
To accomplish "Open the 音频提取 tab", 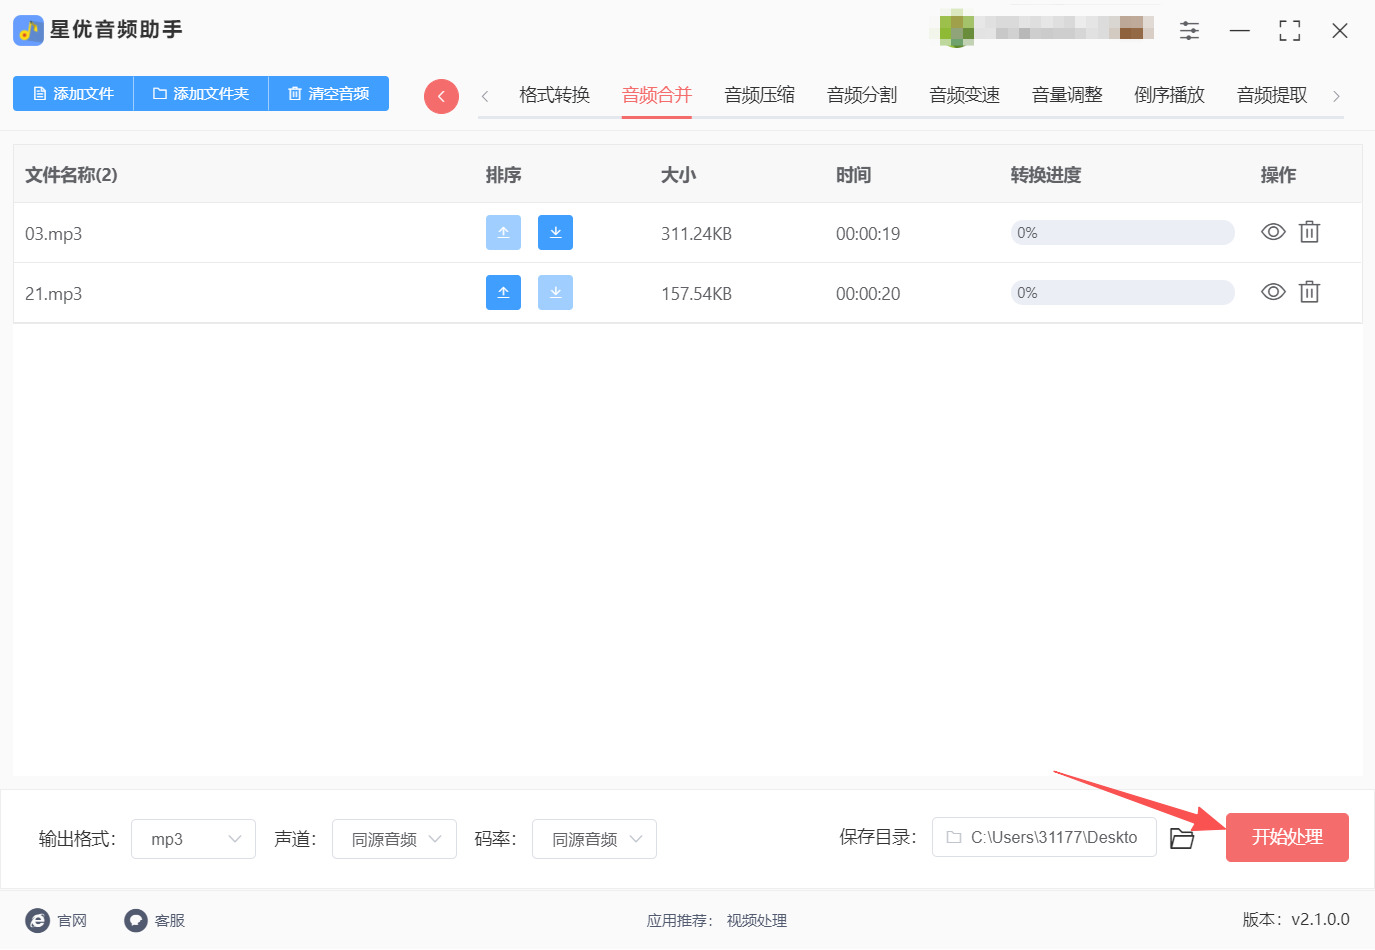I will coord(1272,95).
